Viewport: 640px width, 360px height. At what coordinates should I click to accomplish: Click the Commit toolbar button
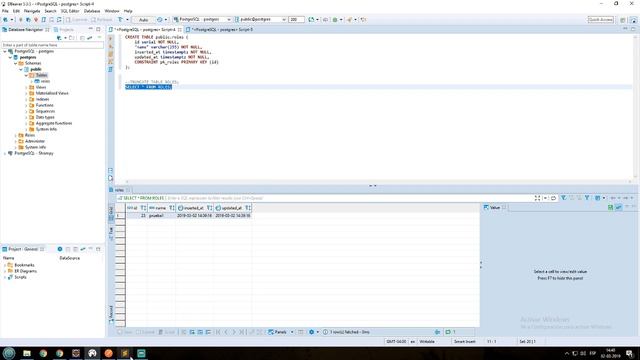tap(76, 20)
